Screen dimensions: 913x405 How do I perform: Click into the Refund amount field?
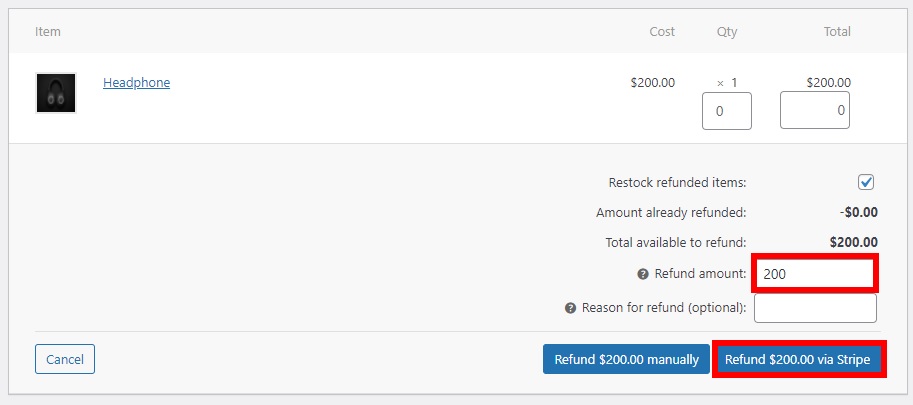[x=815, y=274]
